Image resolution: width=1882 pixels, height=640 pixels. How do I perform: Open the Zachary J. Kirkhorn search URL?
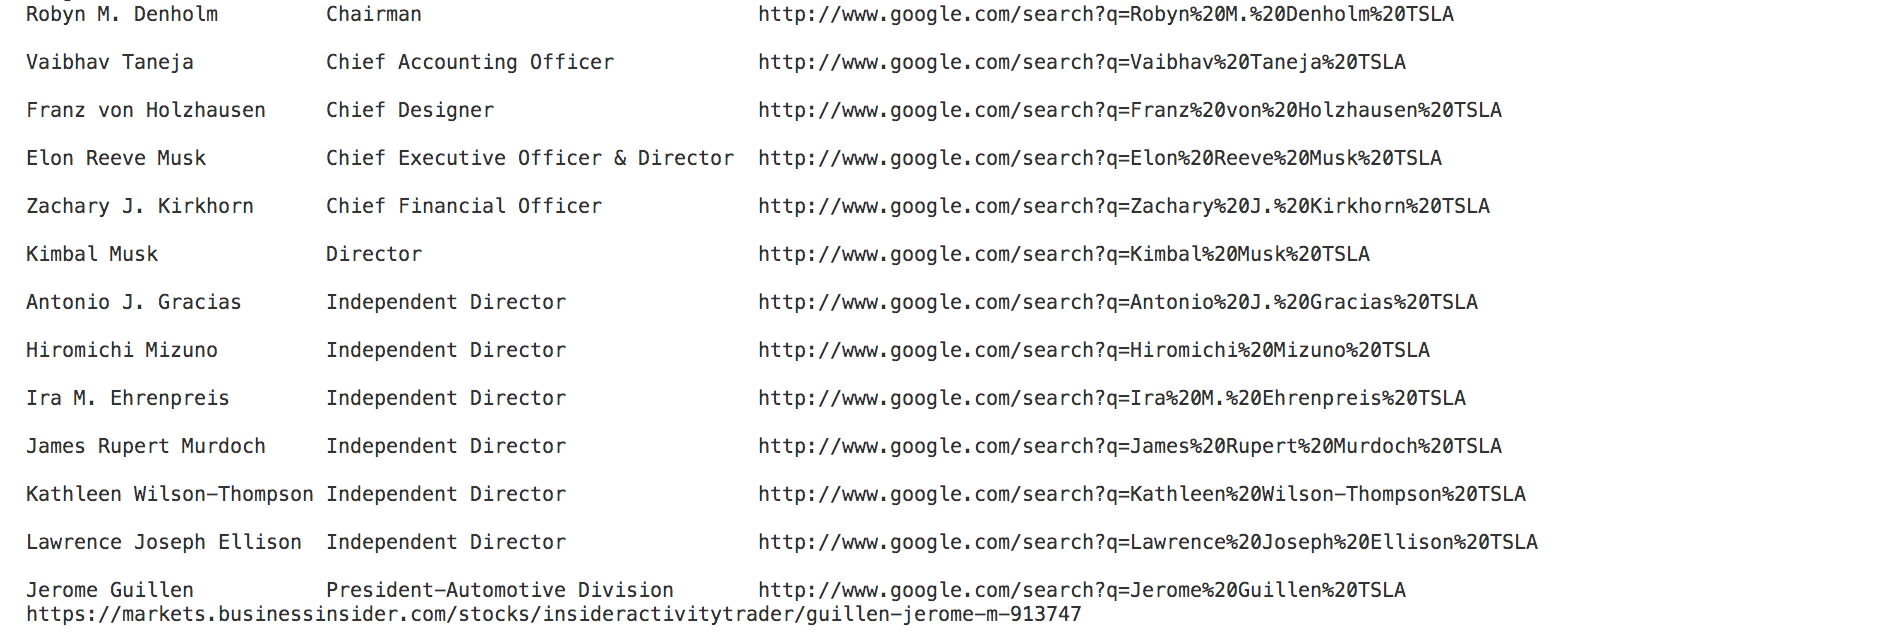pos(1124,206)
